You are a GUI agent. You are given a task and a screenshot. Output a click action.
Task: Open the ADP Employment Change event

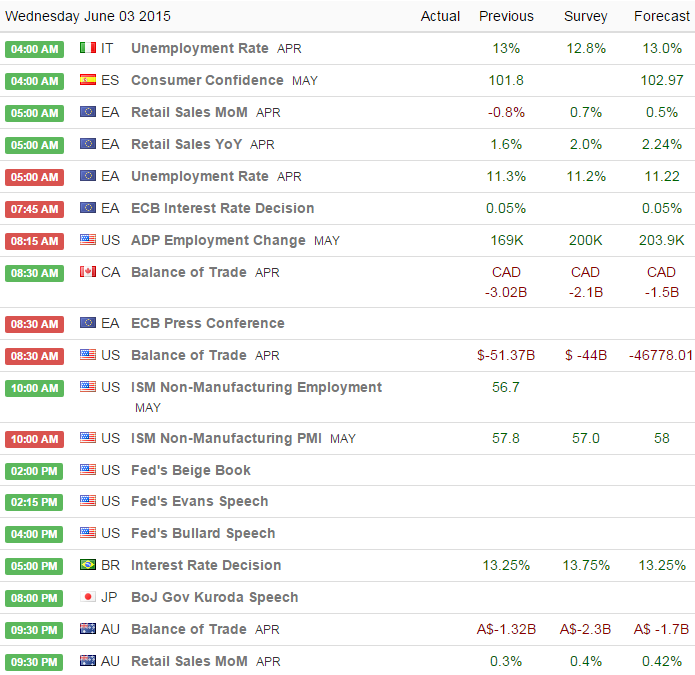click(218, 240)
